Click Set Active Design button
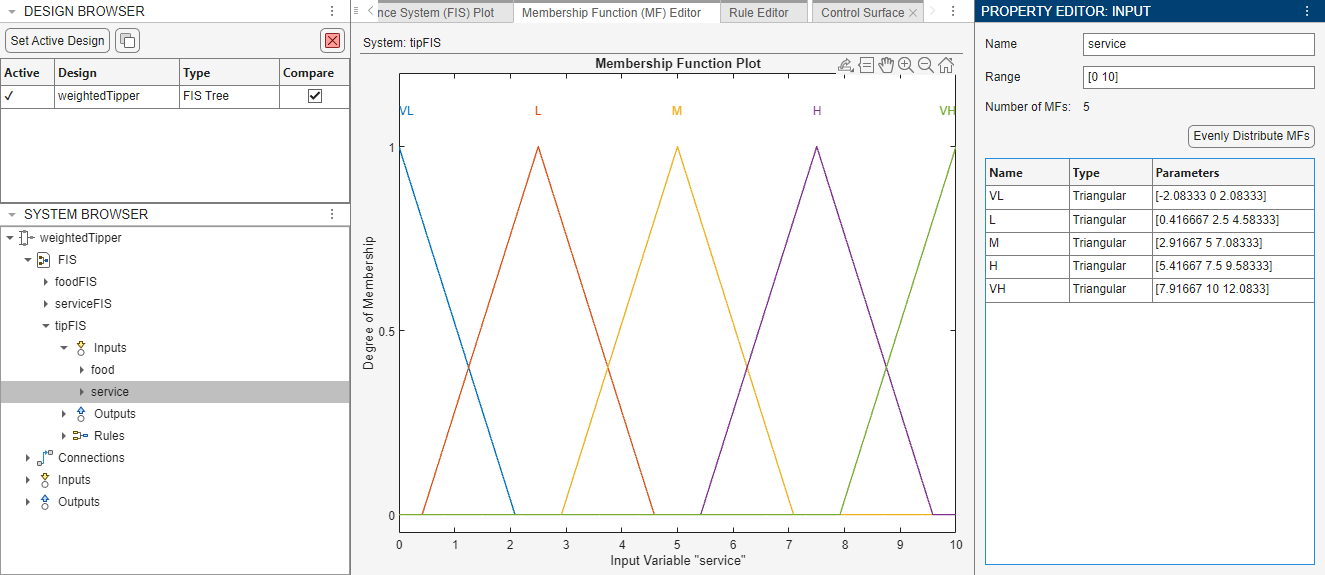 (x=58, y=41)
